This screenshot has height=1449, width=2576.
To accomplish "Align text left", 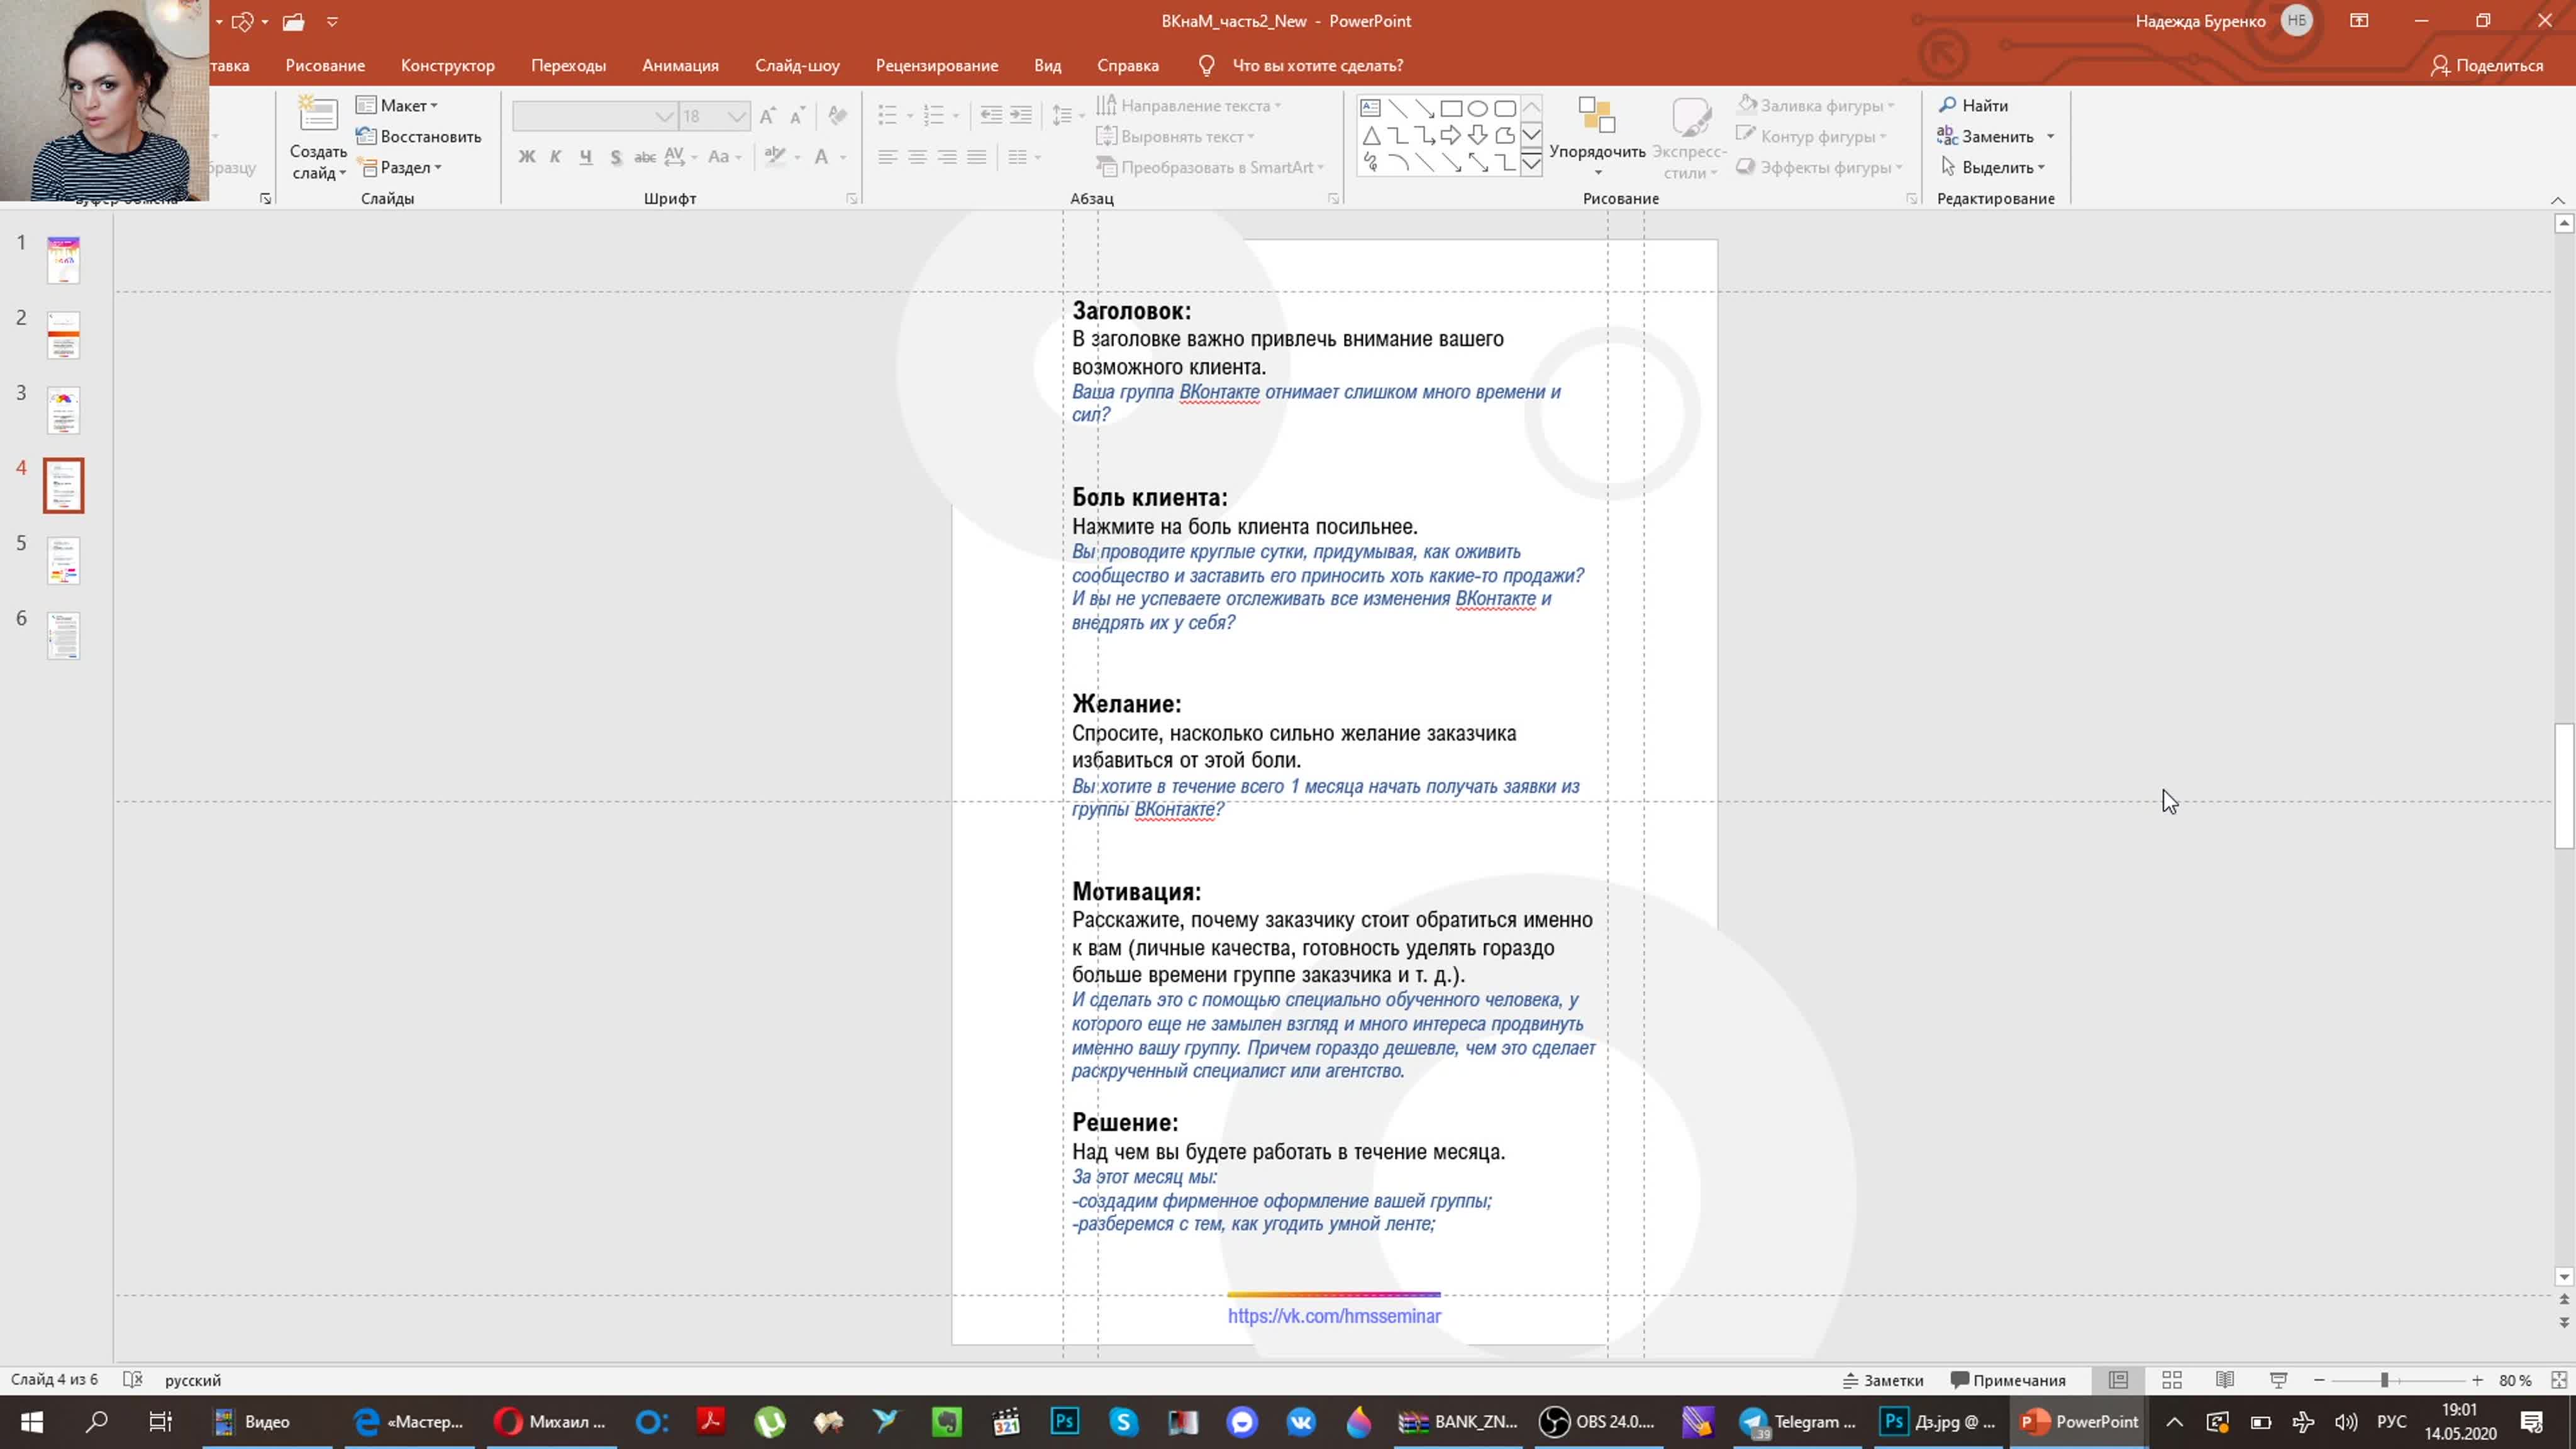I will tap(887, 157).
